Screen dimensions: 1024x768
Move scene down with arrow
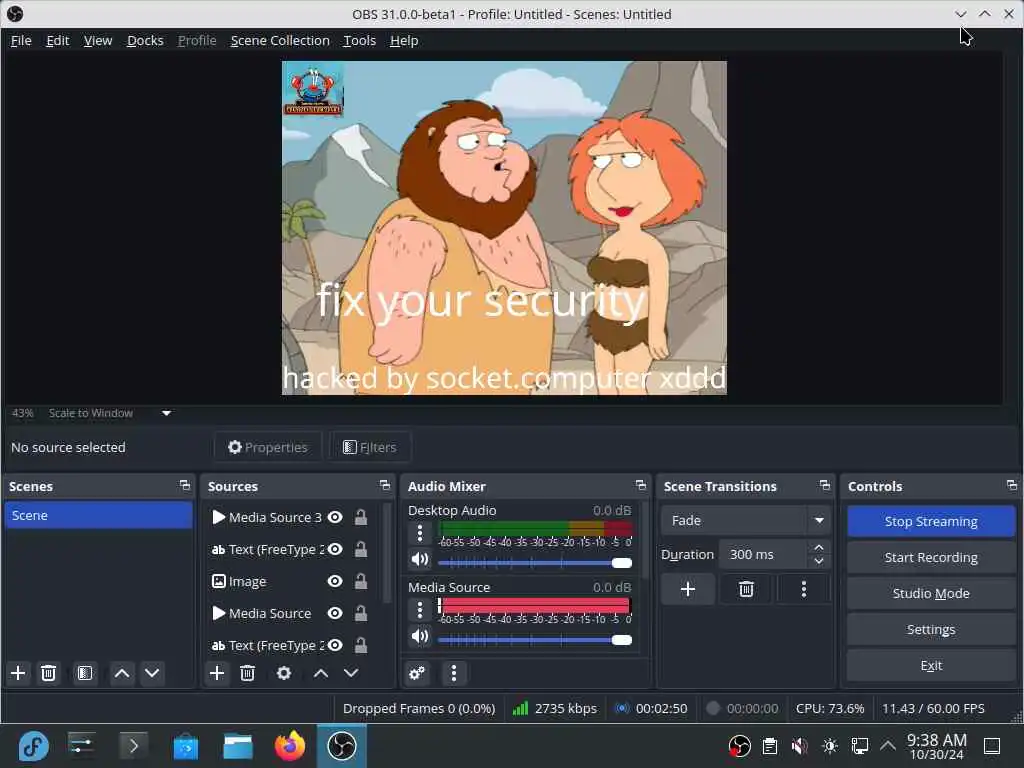click(x=152, y=673)
